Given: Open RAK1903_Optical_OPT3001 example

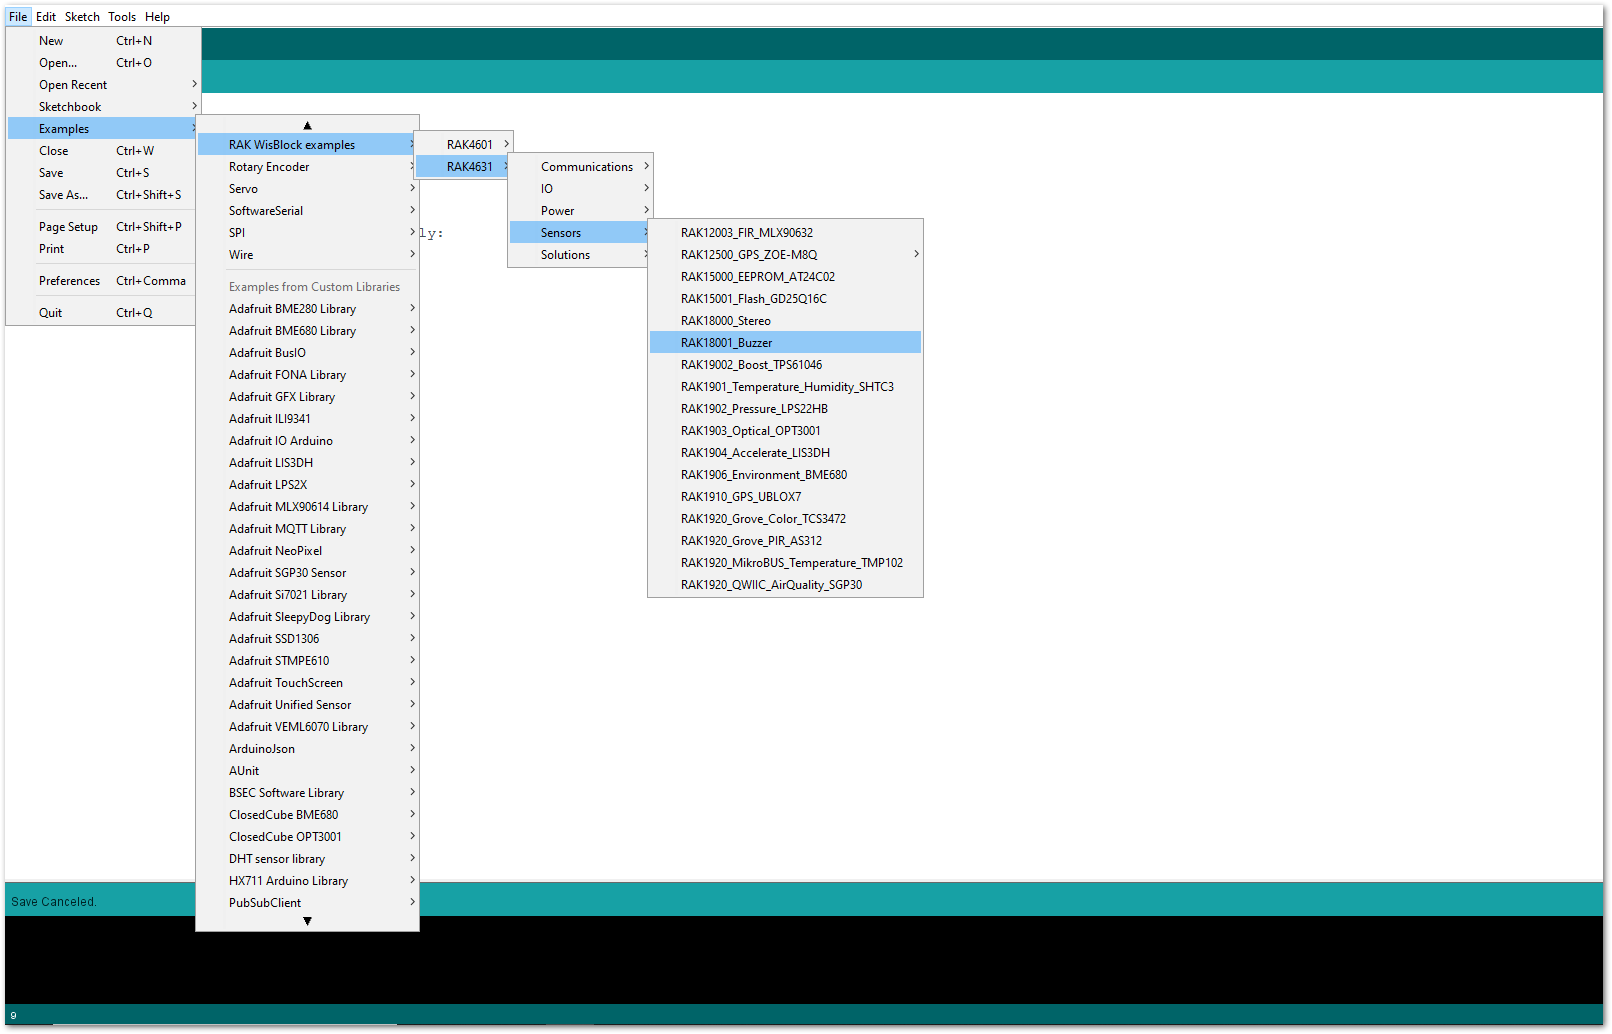Looking at the screenshot, I should (785, 431).
